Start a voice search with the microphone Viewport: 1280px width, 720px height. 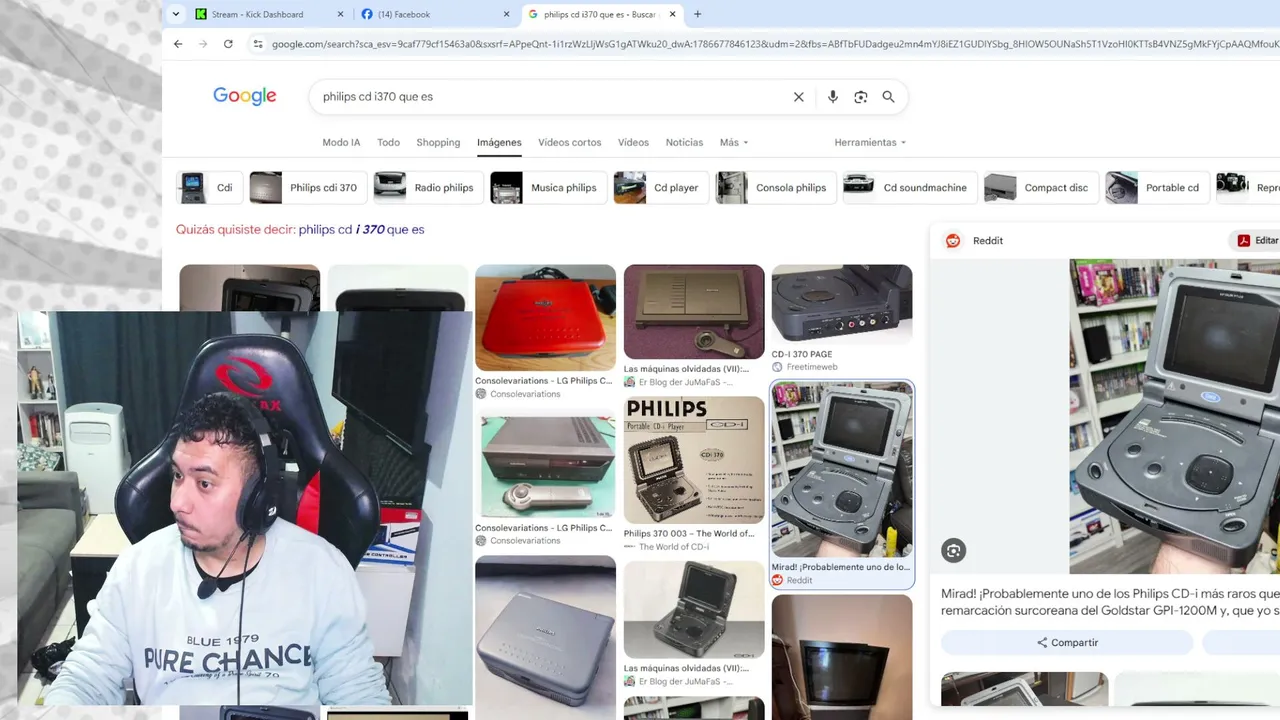coord(833,97)
